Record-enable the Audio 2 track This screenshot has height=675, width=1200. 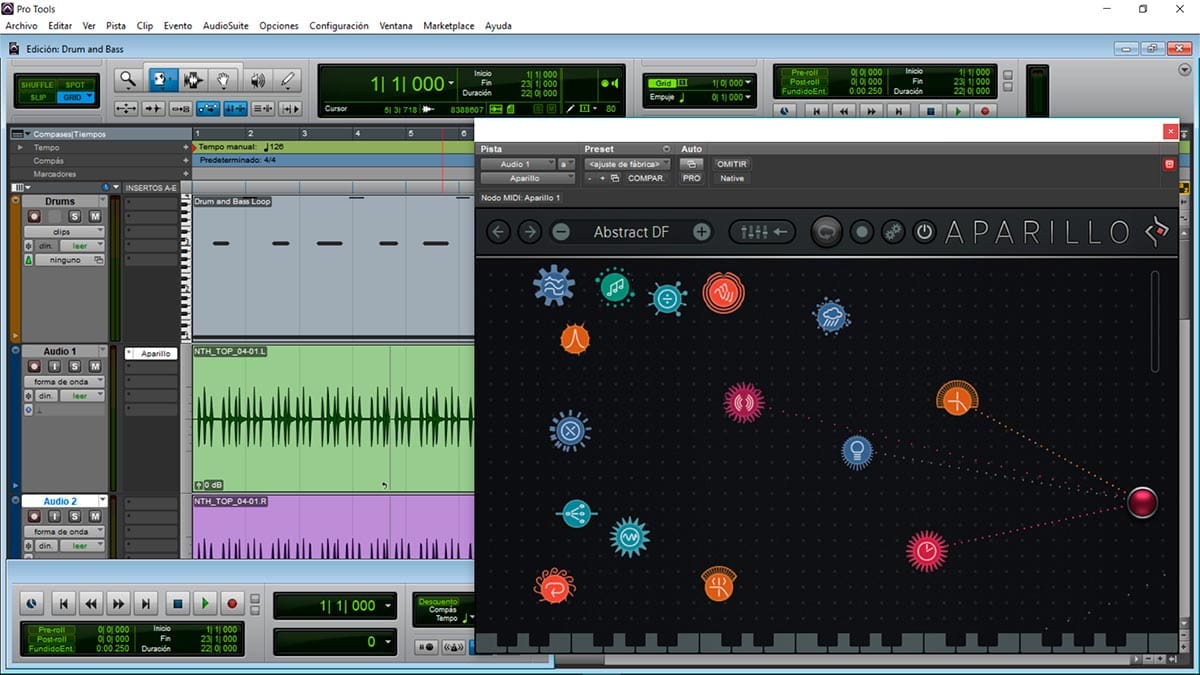tap(34, 516)
